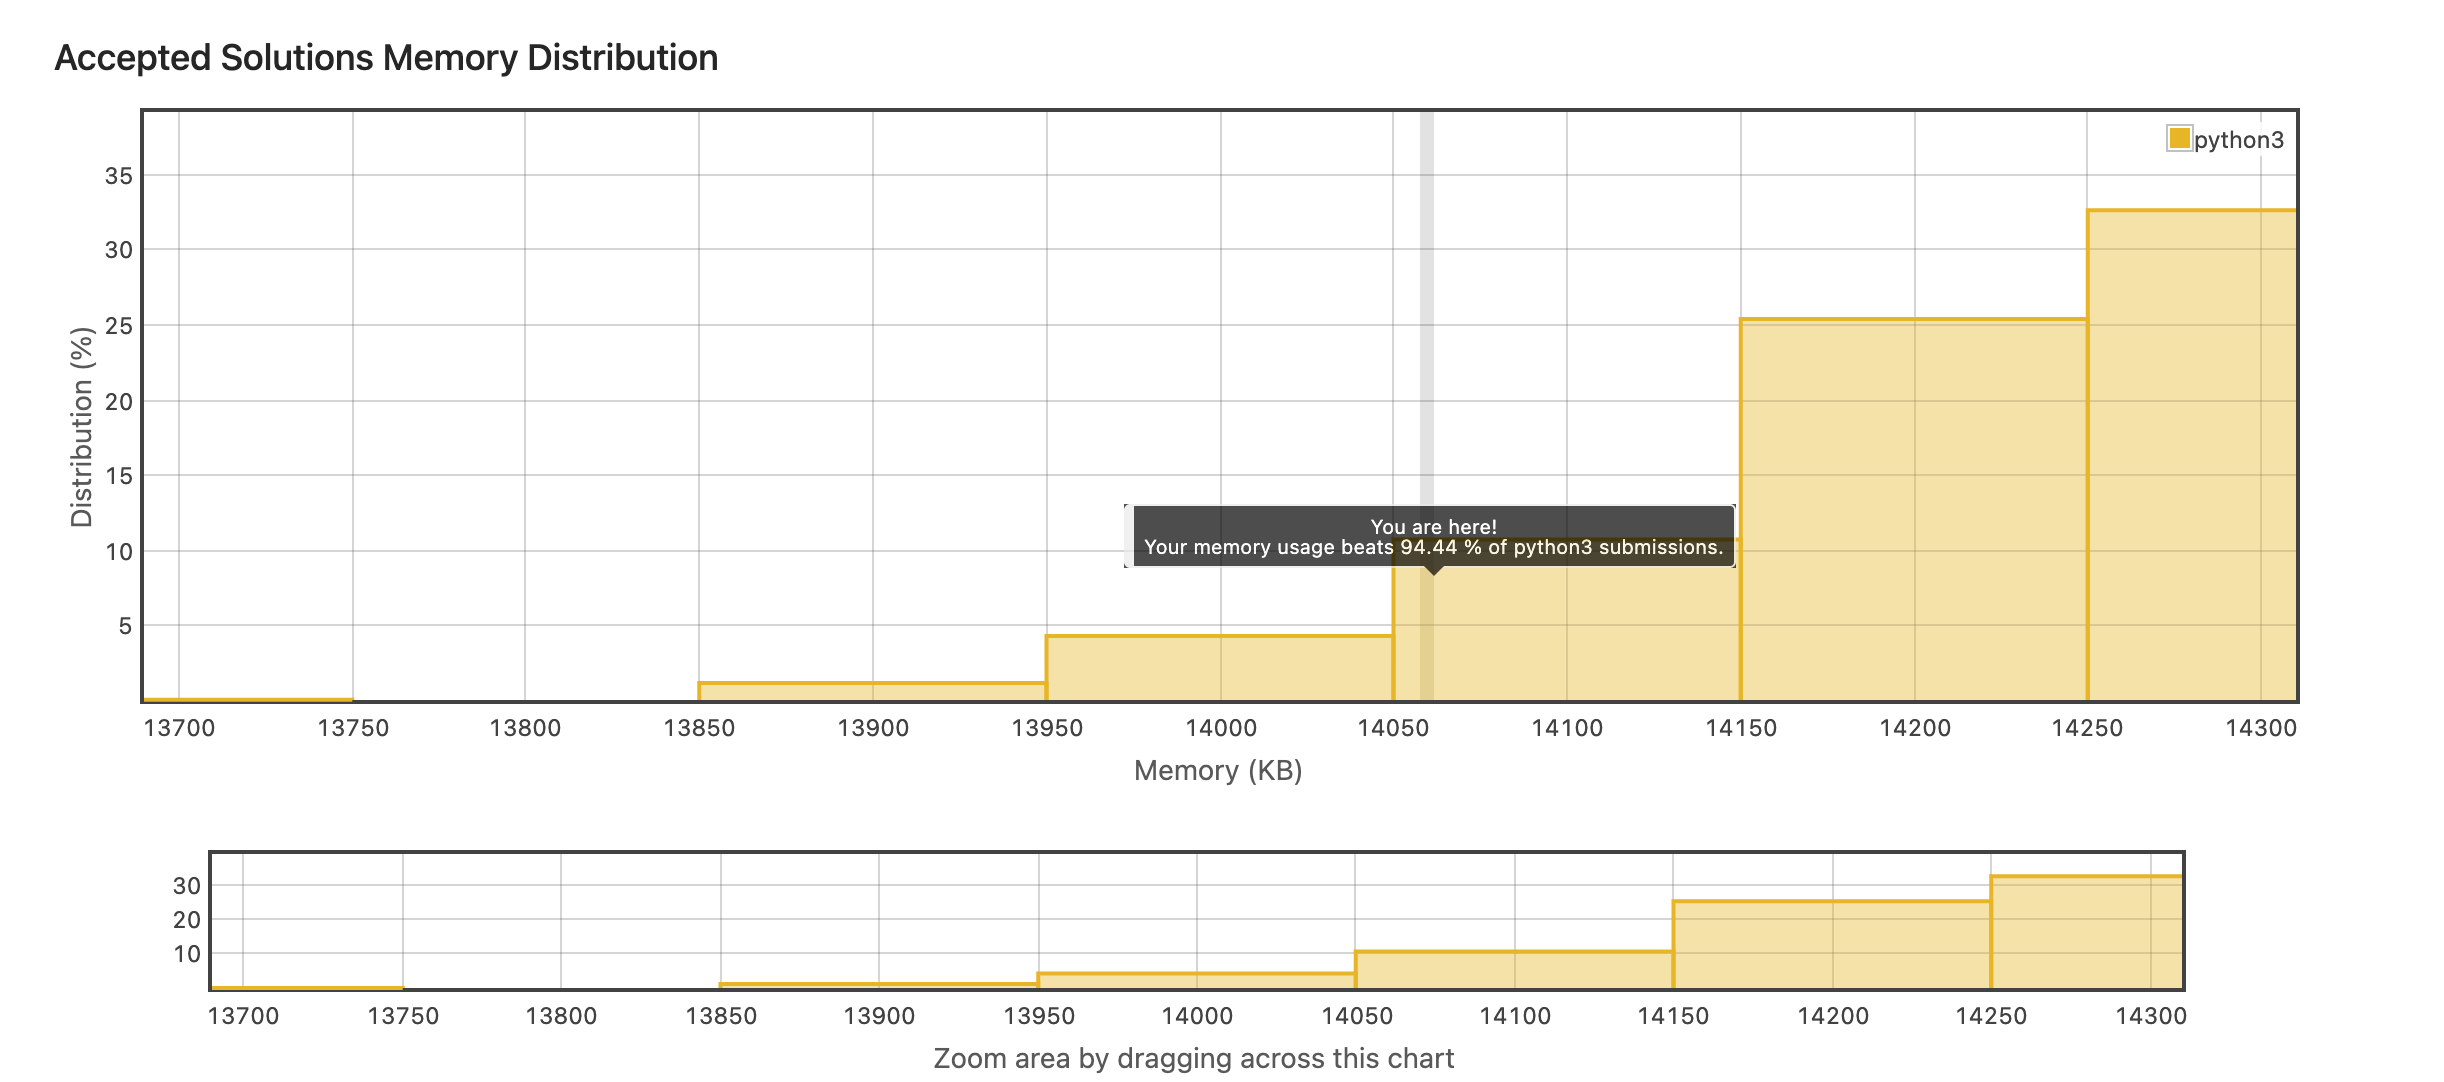The height and width of the screenshot is (1082, 2444).
Task: Click the 14150–14250 bar in overview chart
Action: tap(1831, 944)
